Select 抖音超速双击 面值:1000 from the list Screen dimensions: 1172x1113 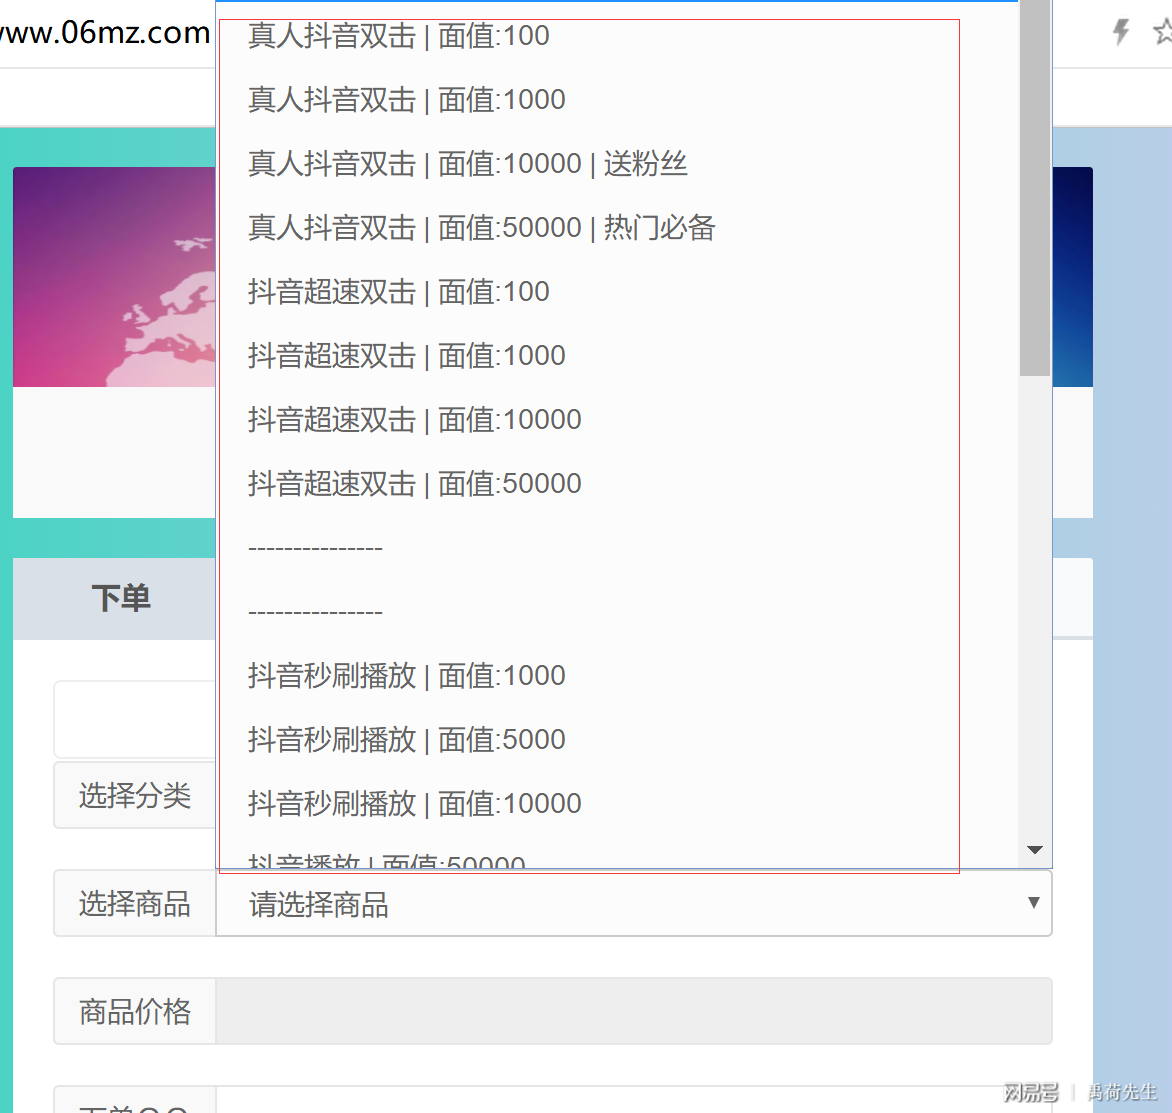tap(405, 355)
